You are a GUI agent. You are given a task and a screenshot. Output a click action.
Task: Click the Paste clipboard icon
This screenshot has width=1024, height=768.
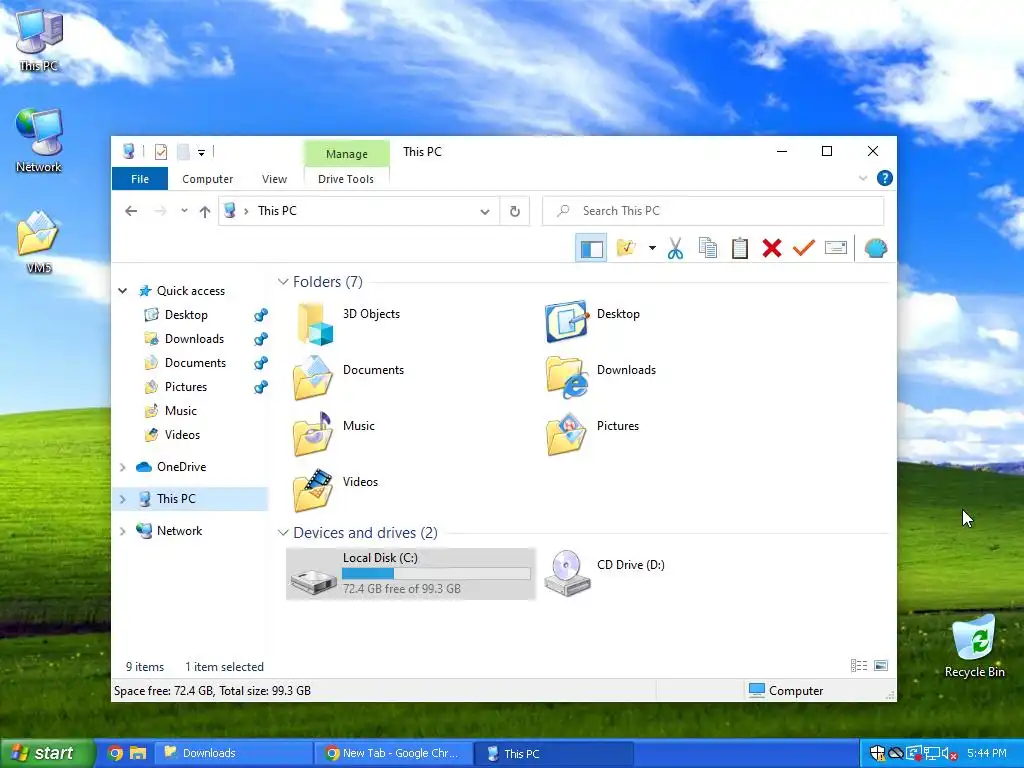click(739, 248)
